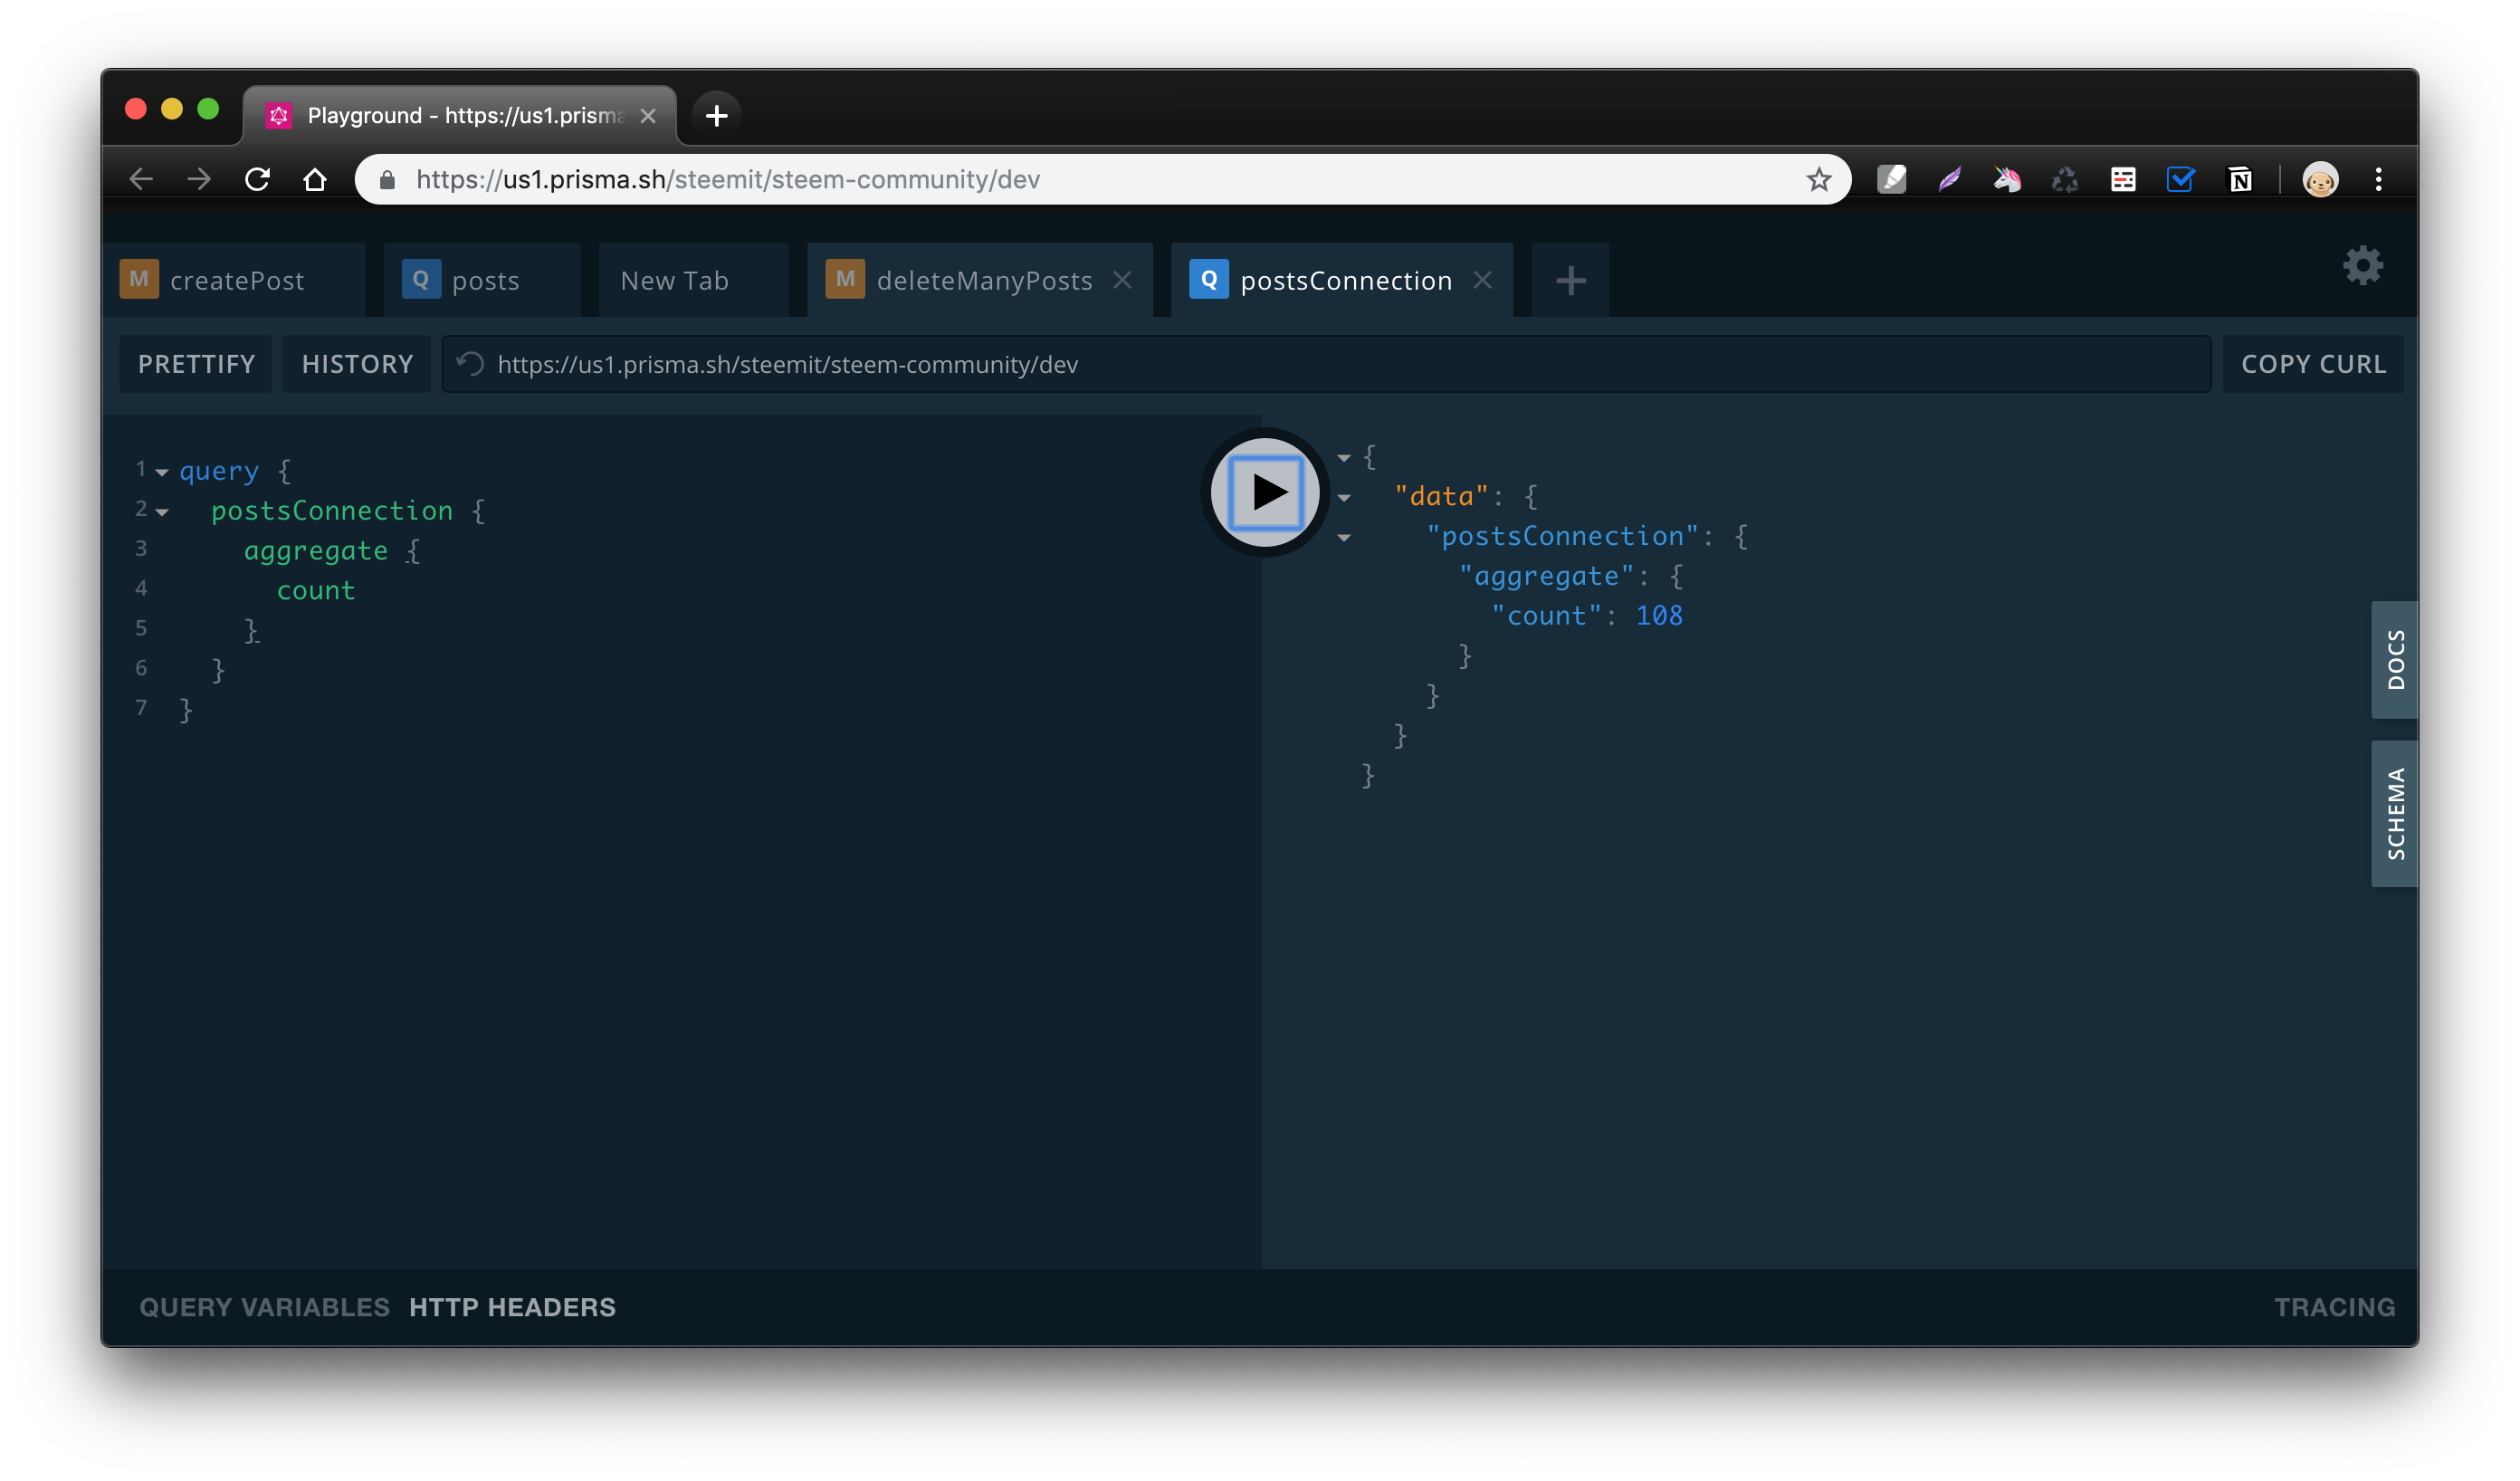The width and height of the screenshot is (2520, 1481).
Task: Collapse the "postsConnection" response object
Action: [1344, 538]
